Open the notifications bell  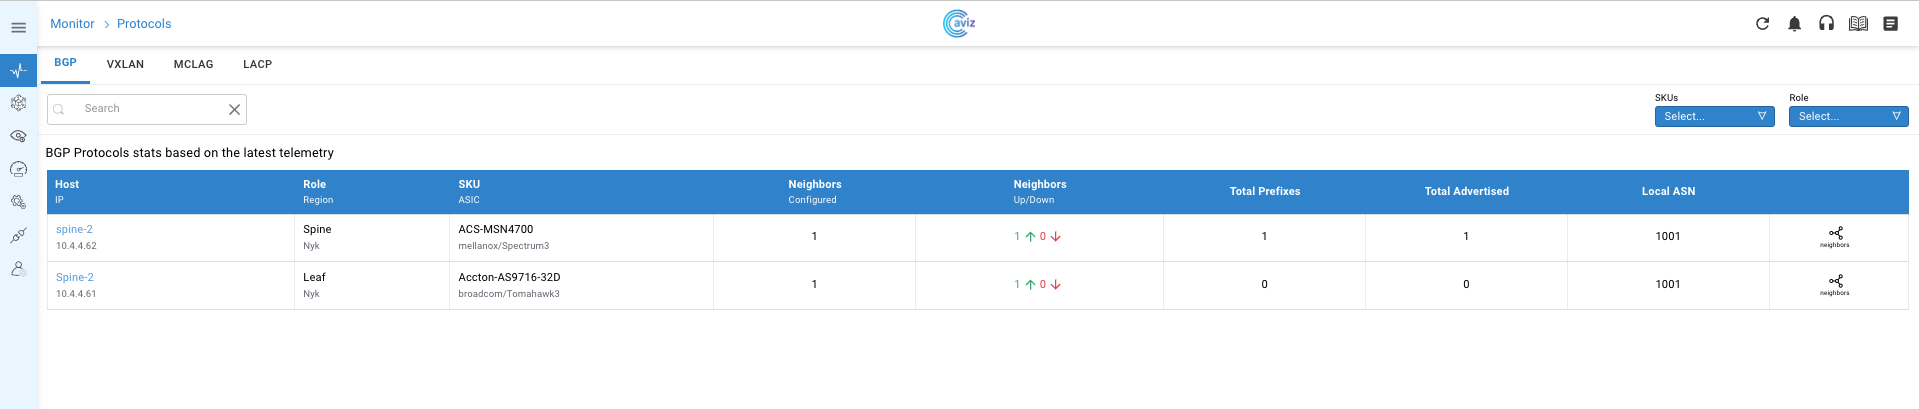1794,24
